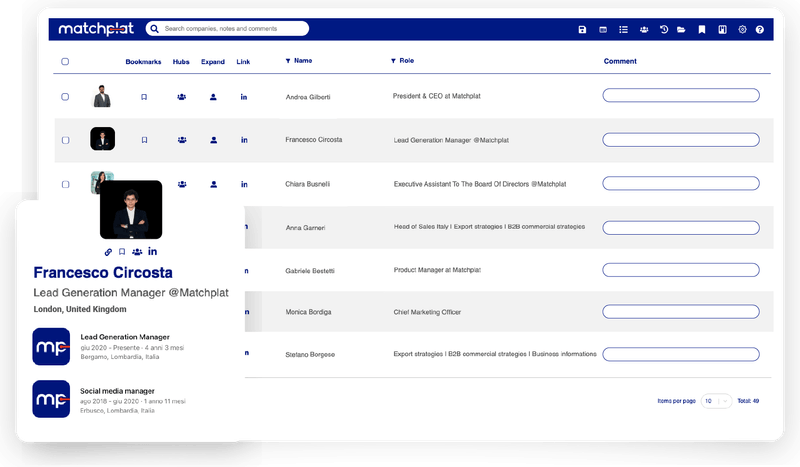Click the Total 49 text
Screen dimensions: 800x467
748,401
